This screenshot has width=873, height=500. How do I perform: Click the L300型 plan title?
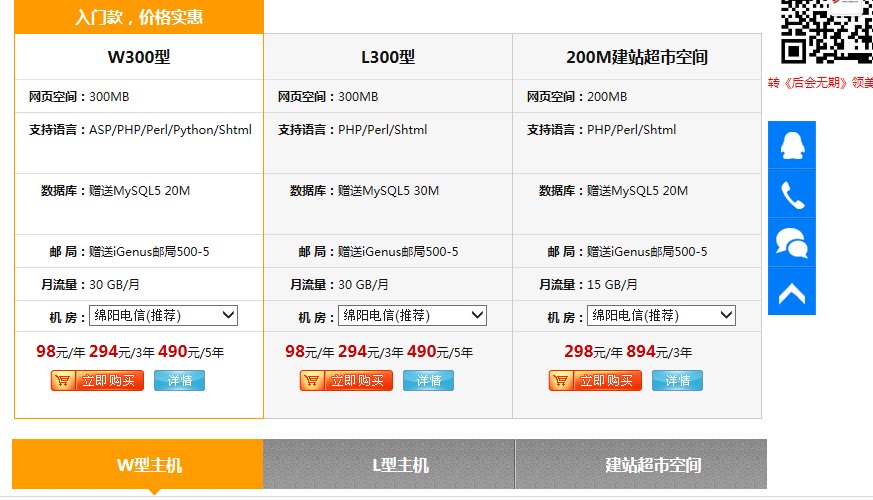click(x=388, y=57)
